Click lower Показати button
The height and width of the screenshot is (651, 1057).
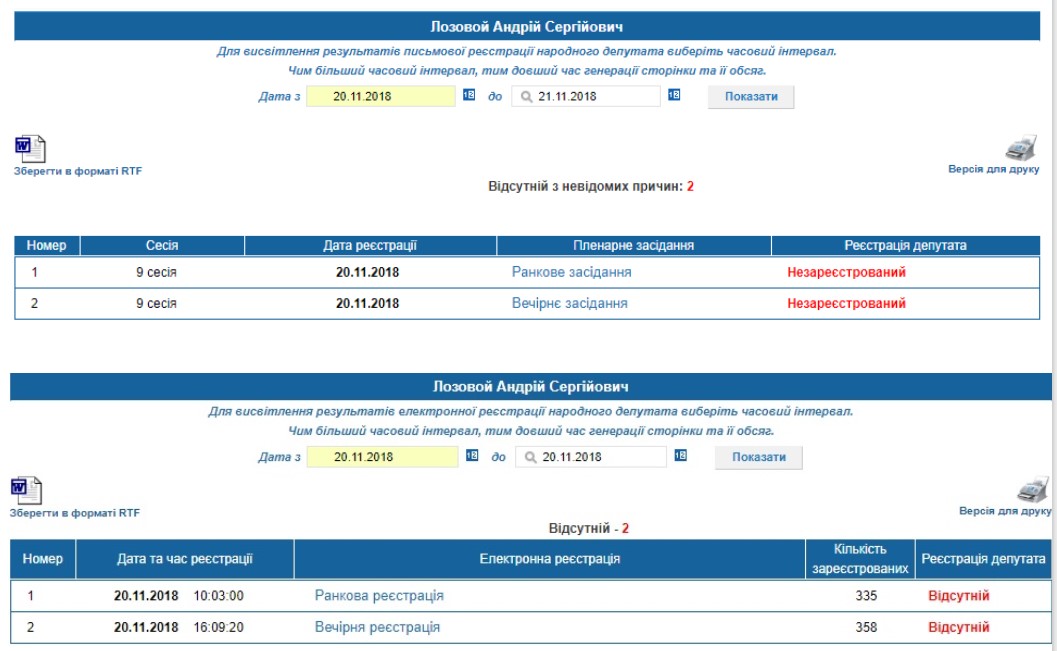pyautogui.click(x=758, y=457)
